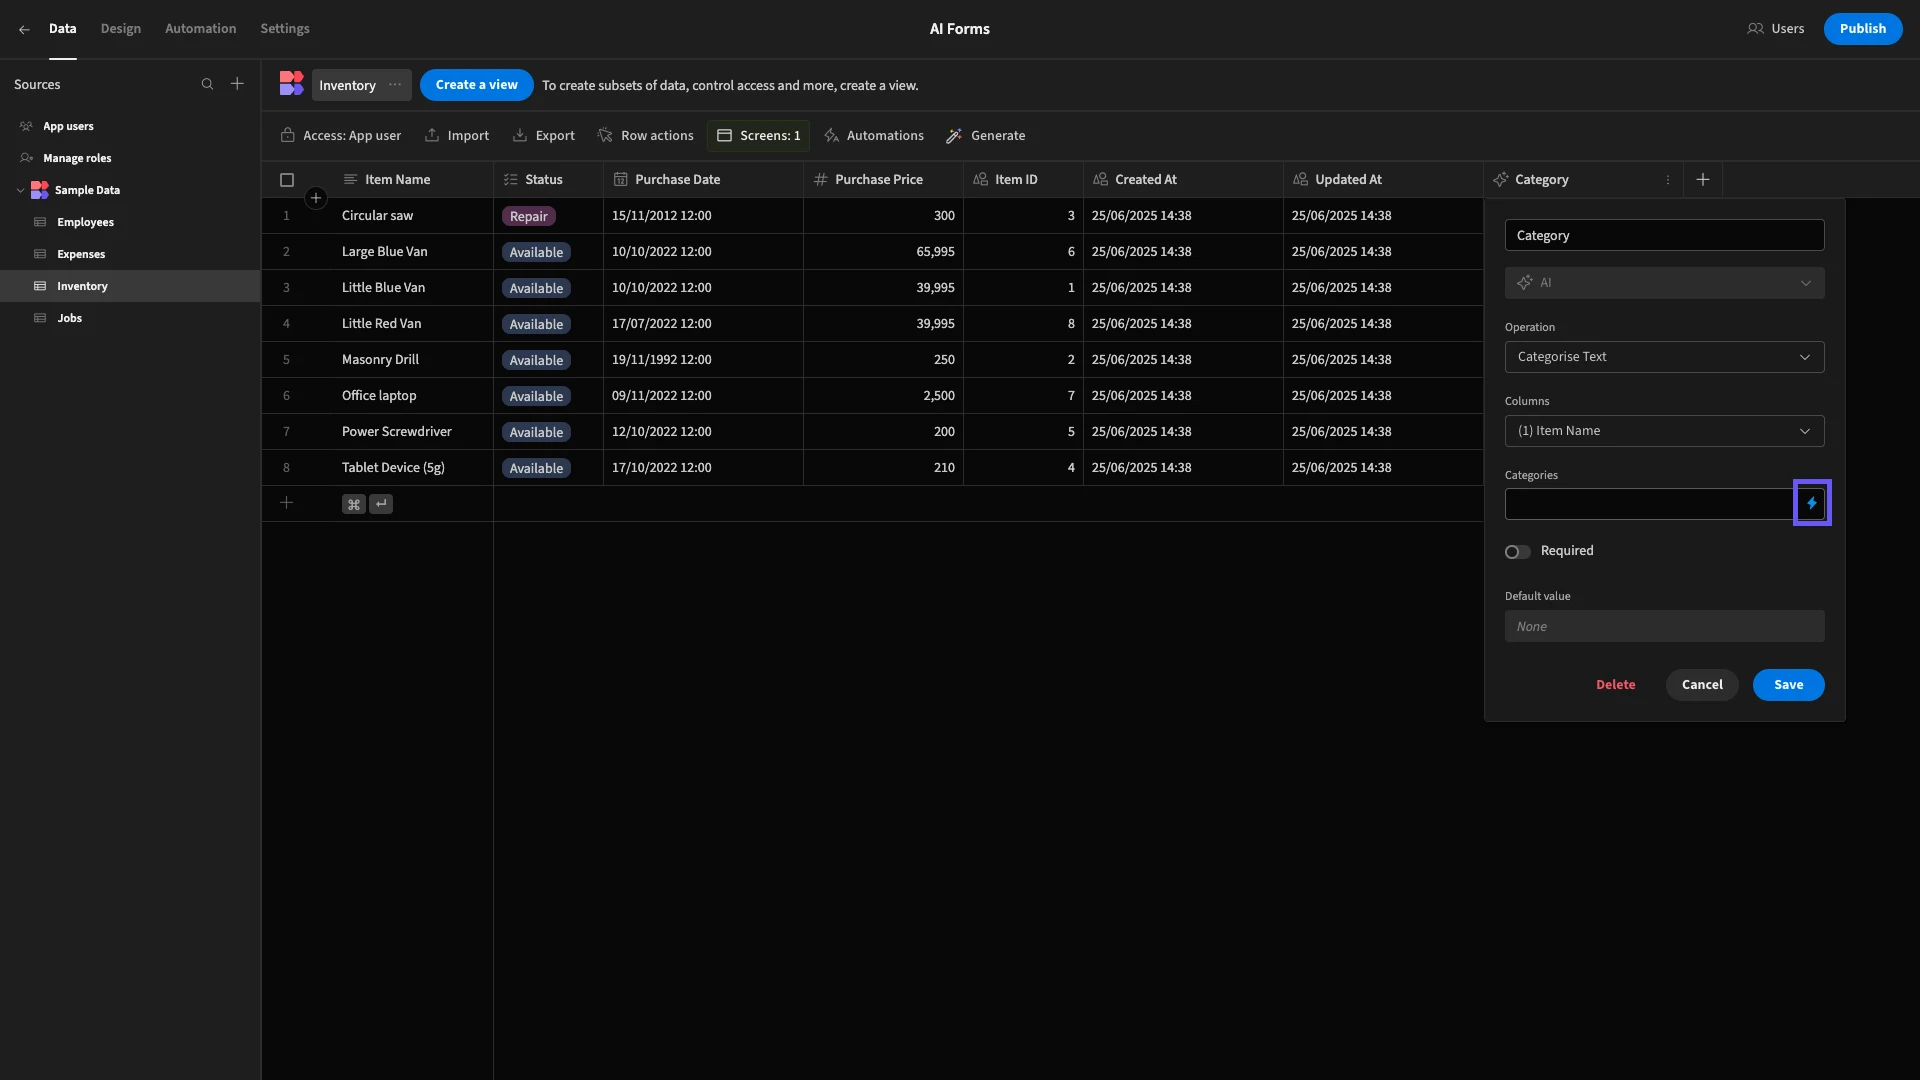This screenshot has width=1920, height=1080.
Task: Open the Users panel in the top bar
Action: click(1776, 29)
